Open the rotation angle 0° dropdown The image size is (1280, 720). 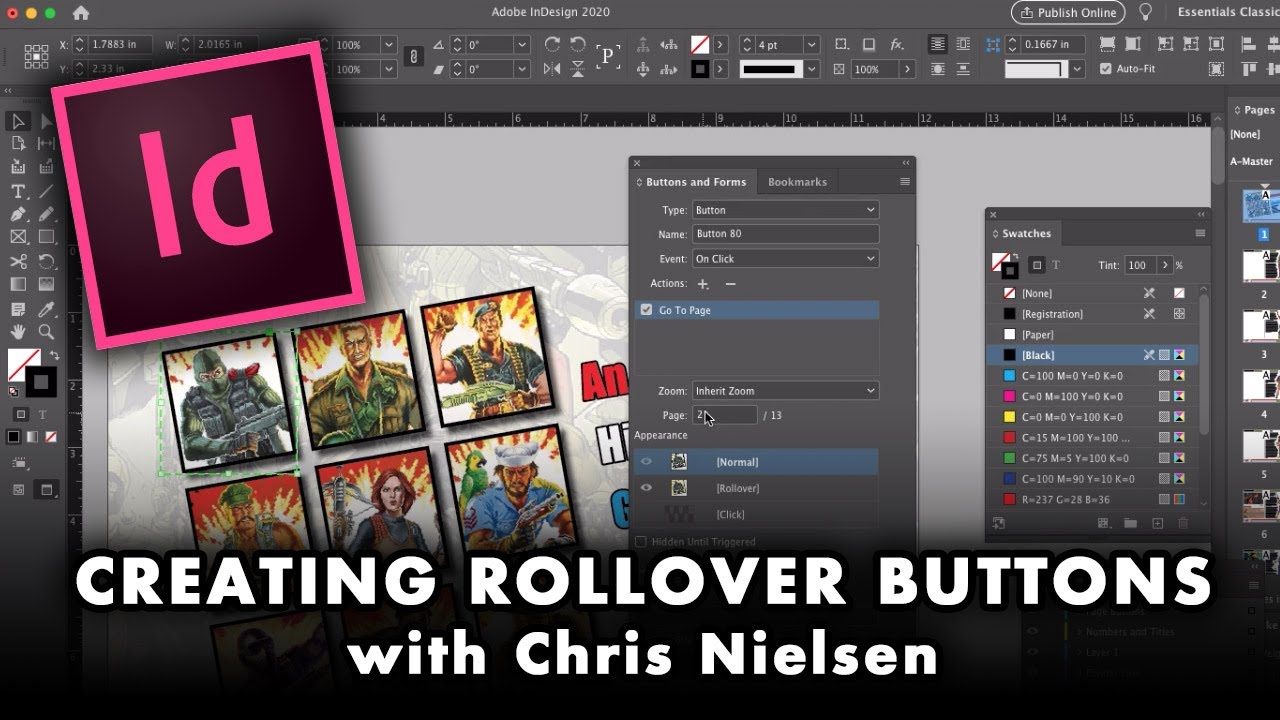(522, 45)
